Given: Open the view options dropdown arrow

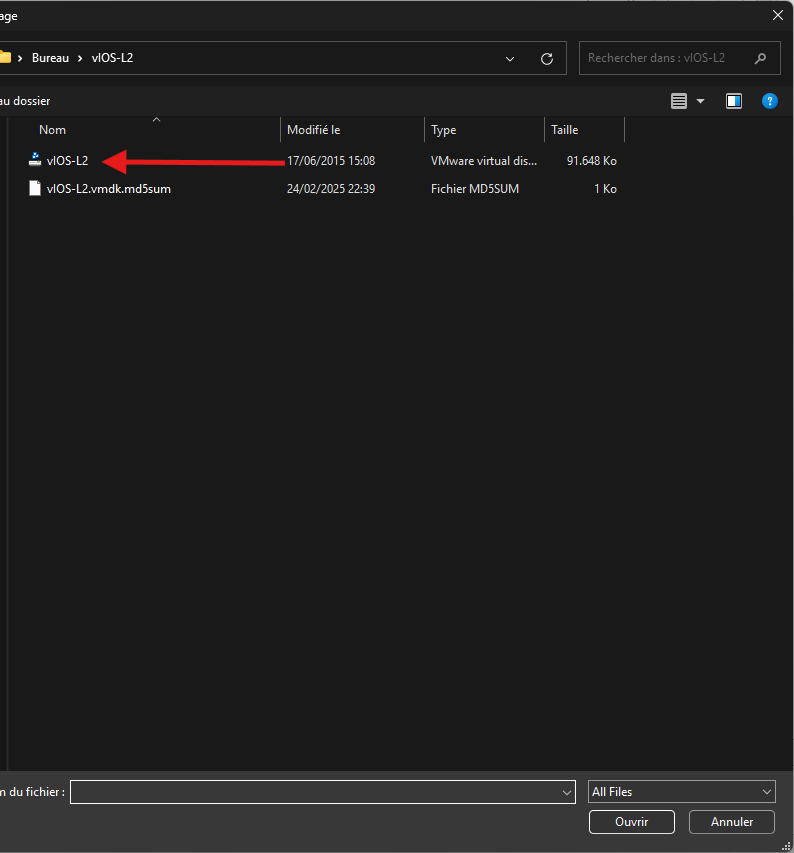Looking at the screenshot, I should pyautogui.click(x=700, y=101).
